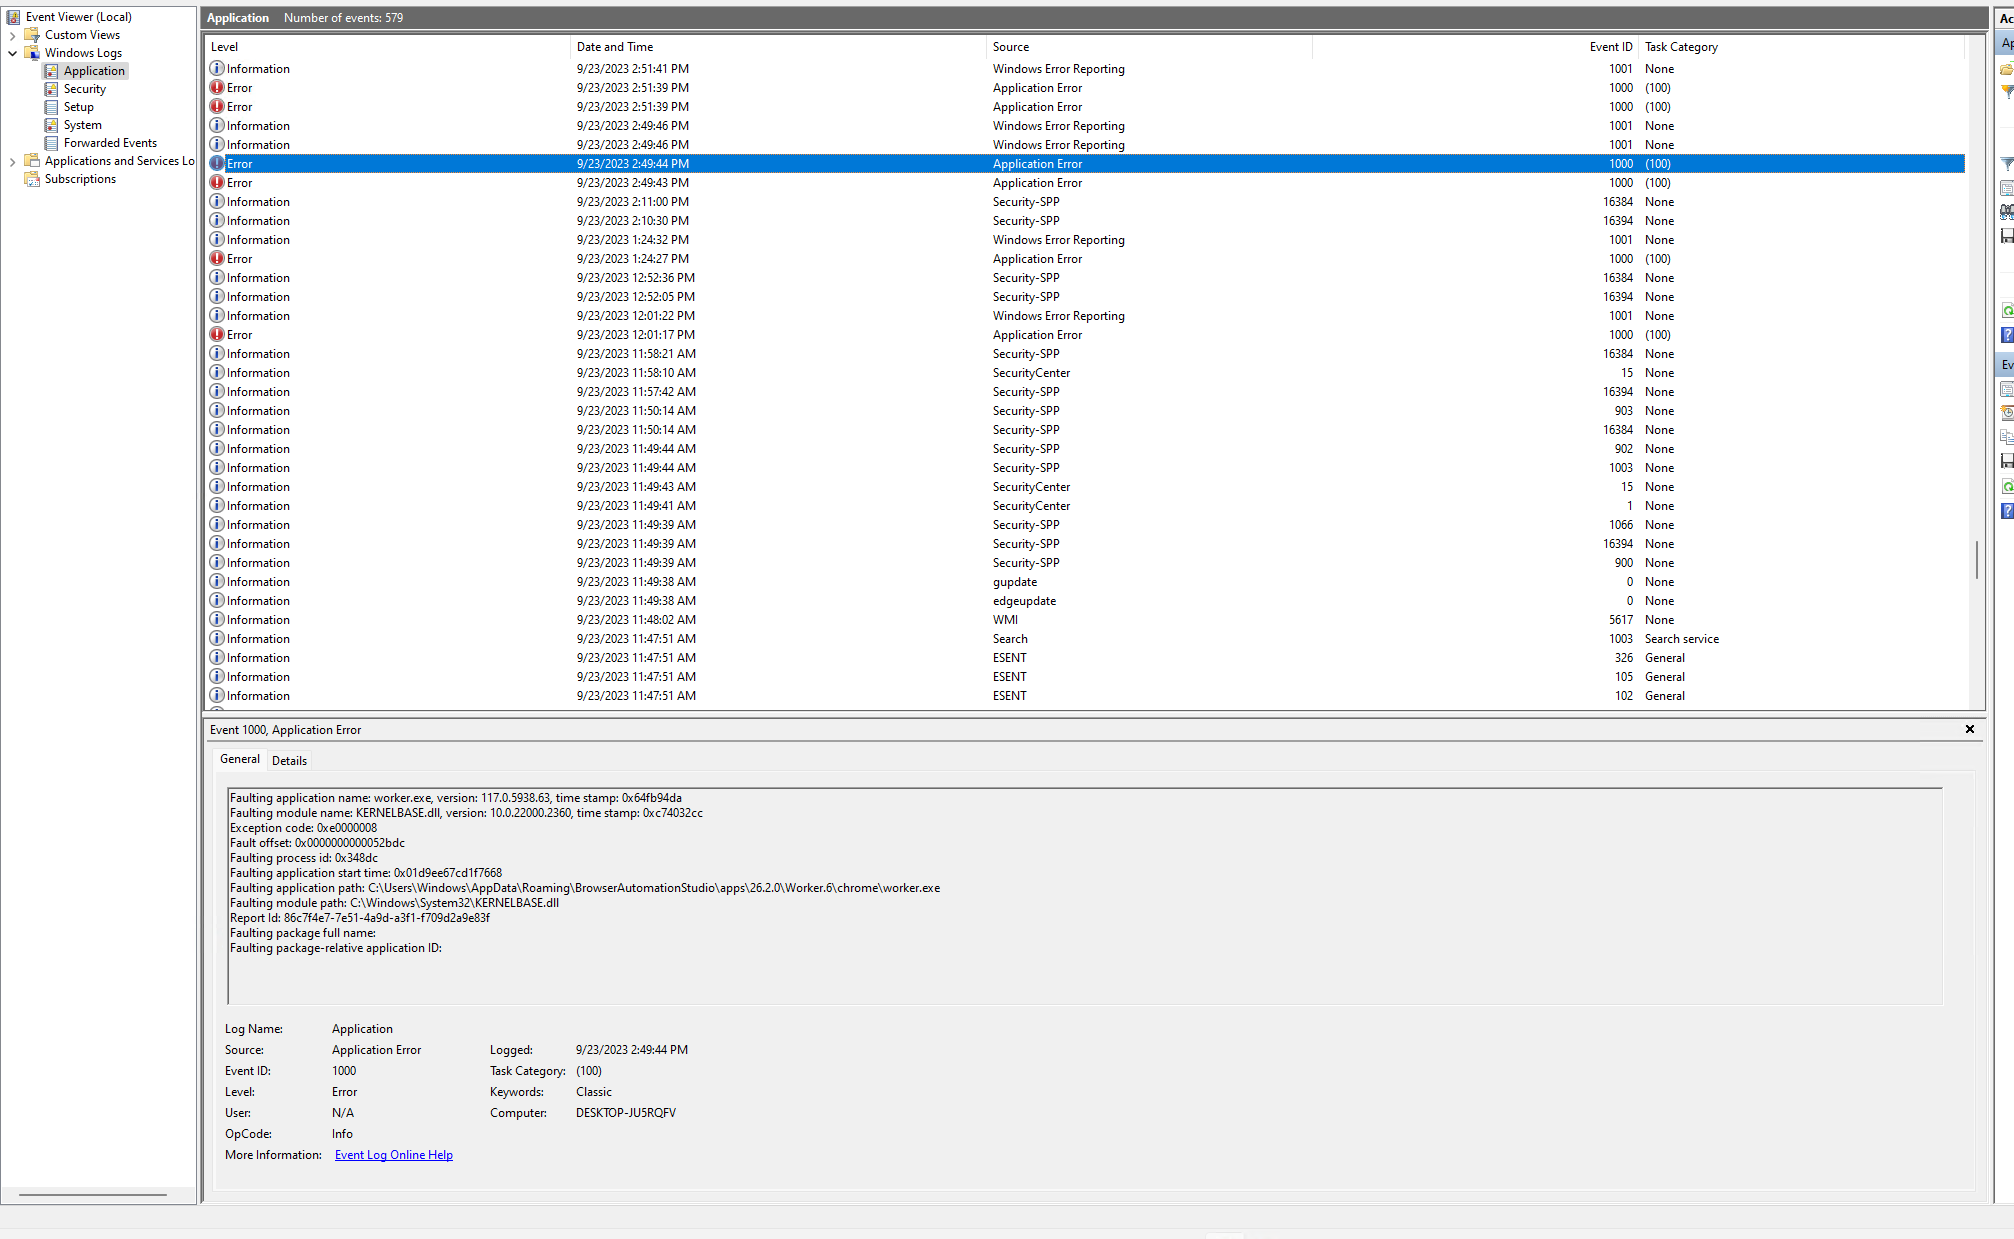This screenshot has width=2014, height=1239.
Task: Click the red Error icon at 1:24:27 PM
Action: 217,259
